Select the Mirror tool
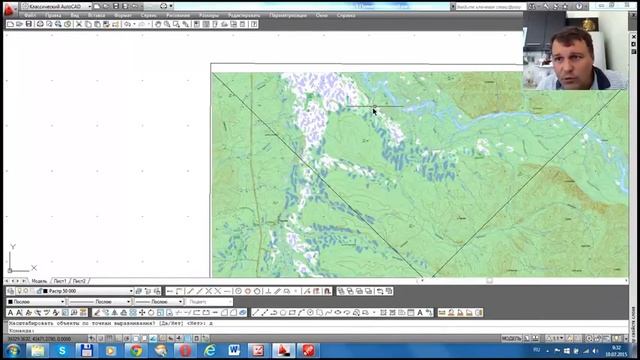The width and height of the screenshot is (640, 360). click(115, 313)
